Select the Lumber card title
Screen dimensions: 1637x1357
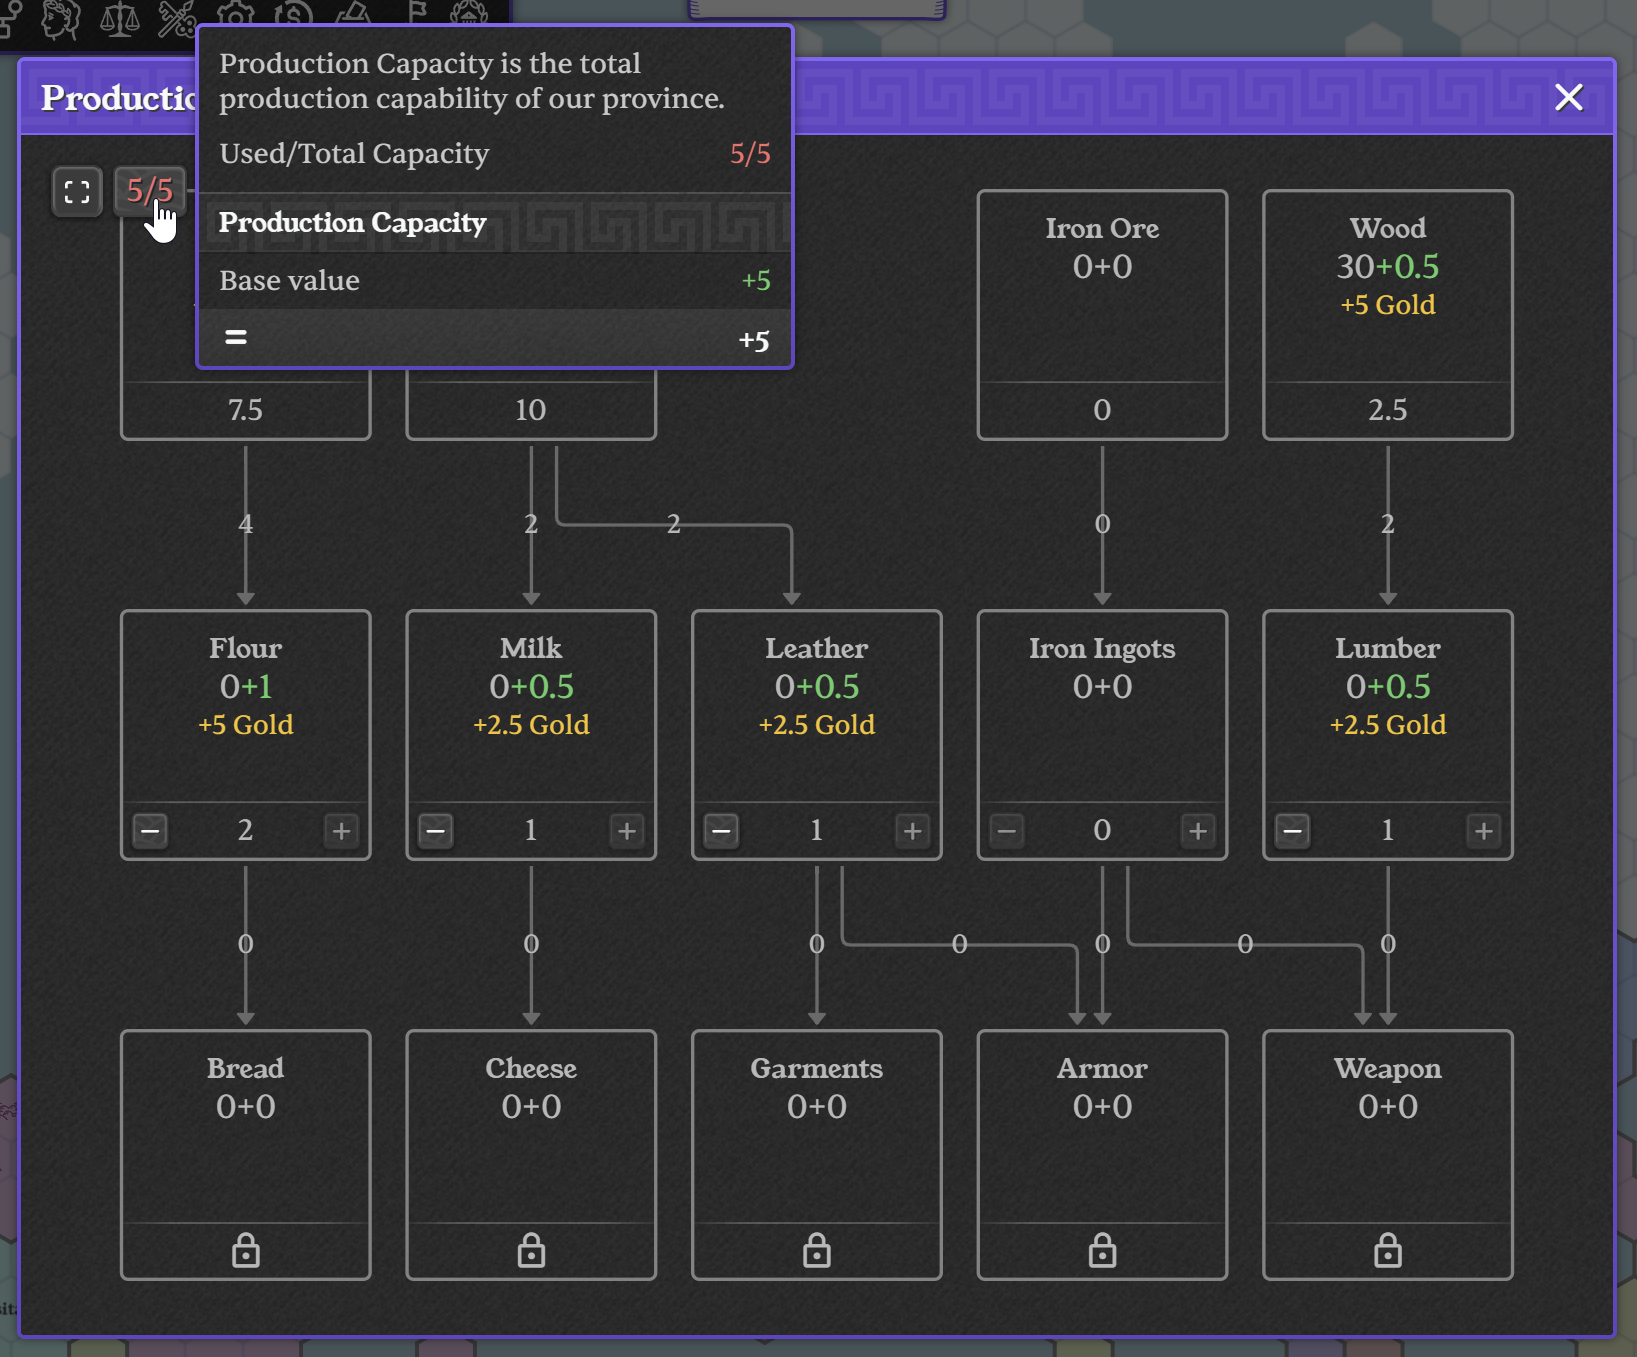(1388, 648)
